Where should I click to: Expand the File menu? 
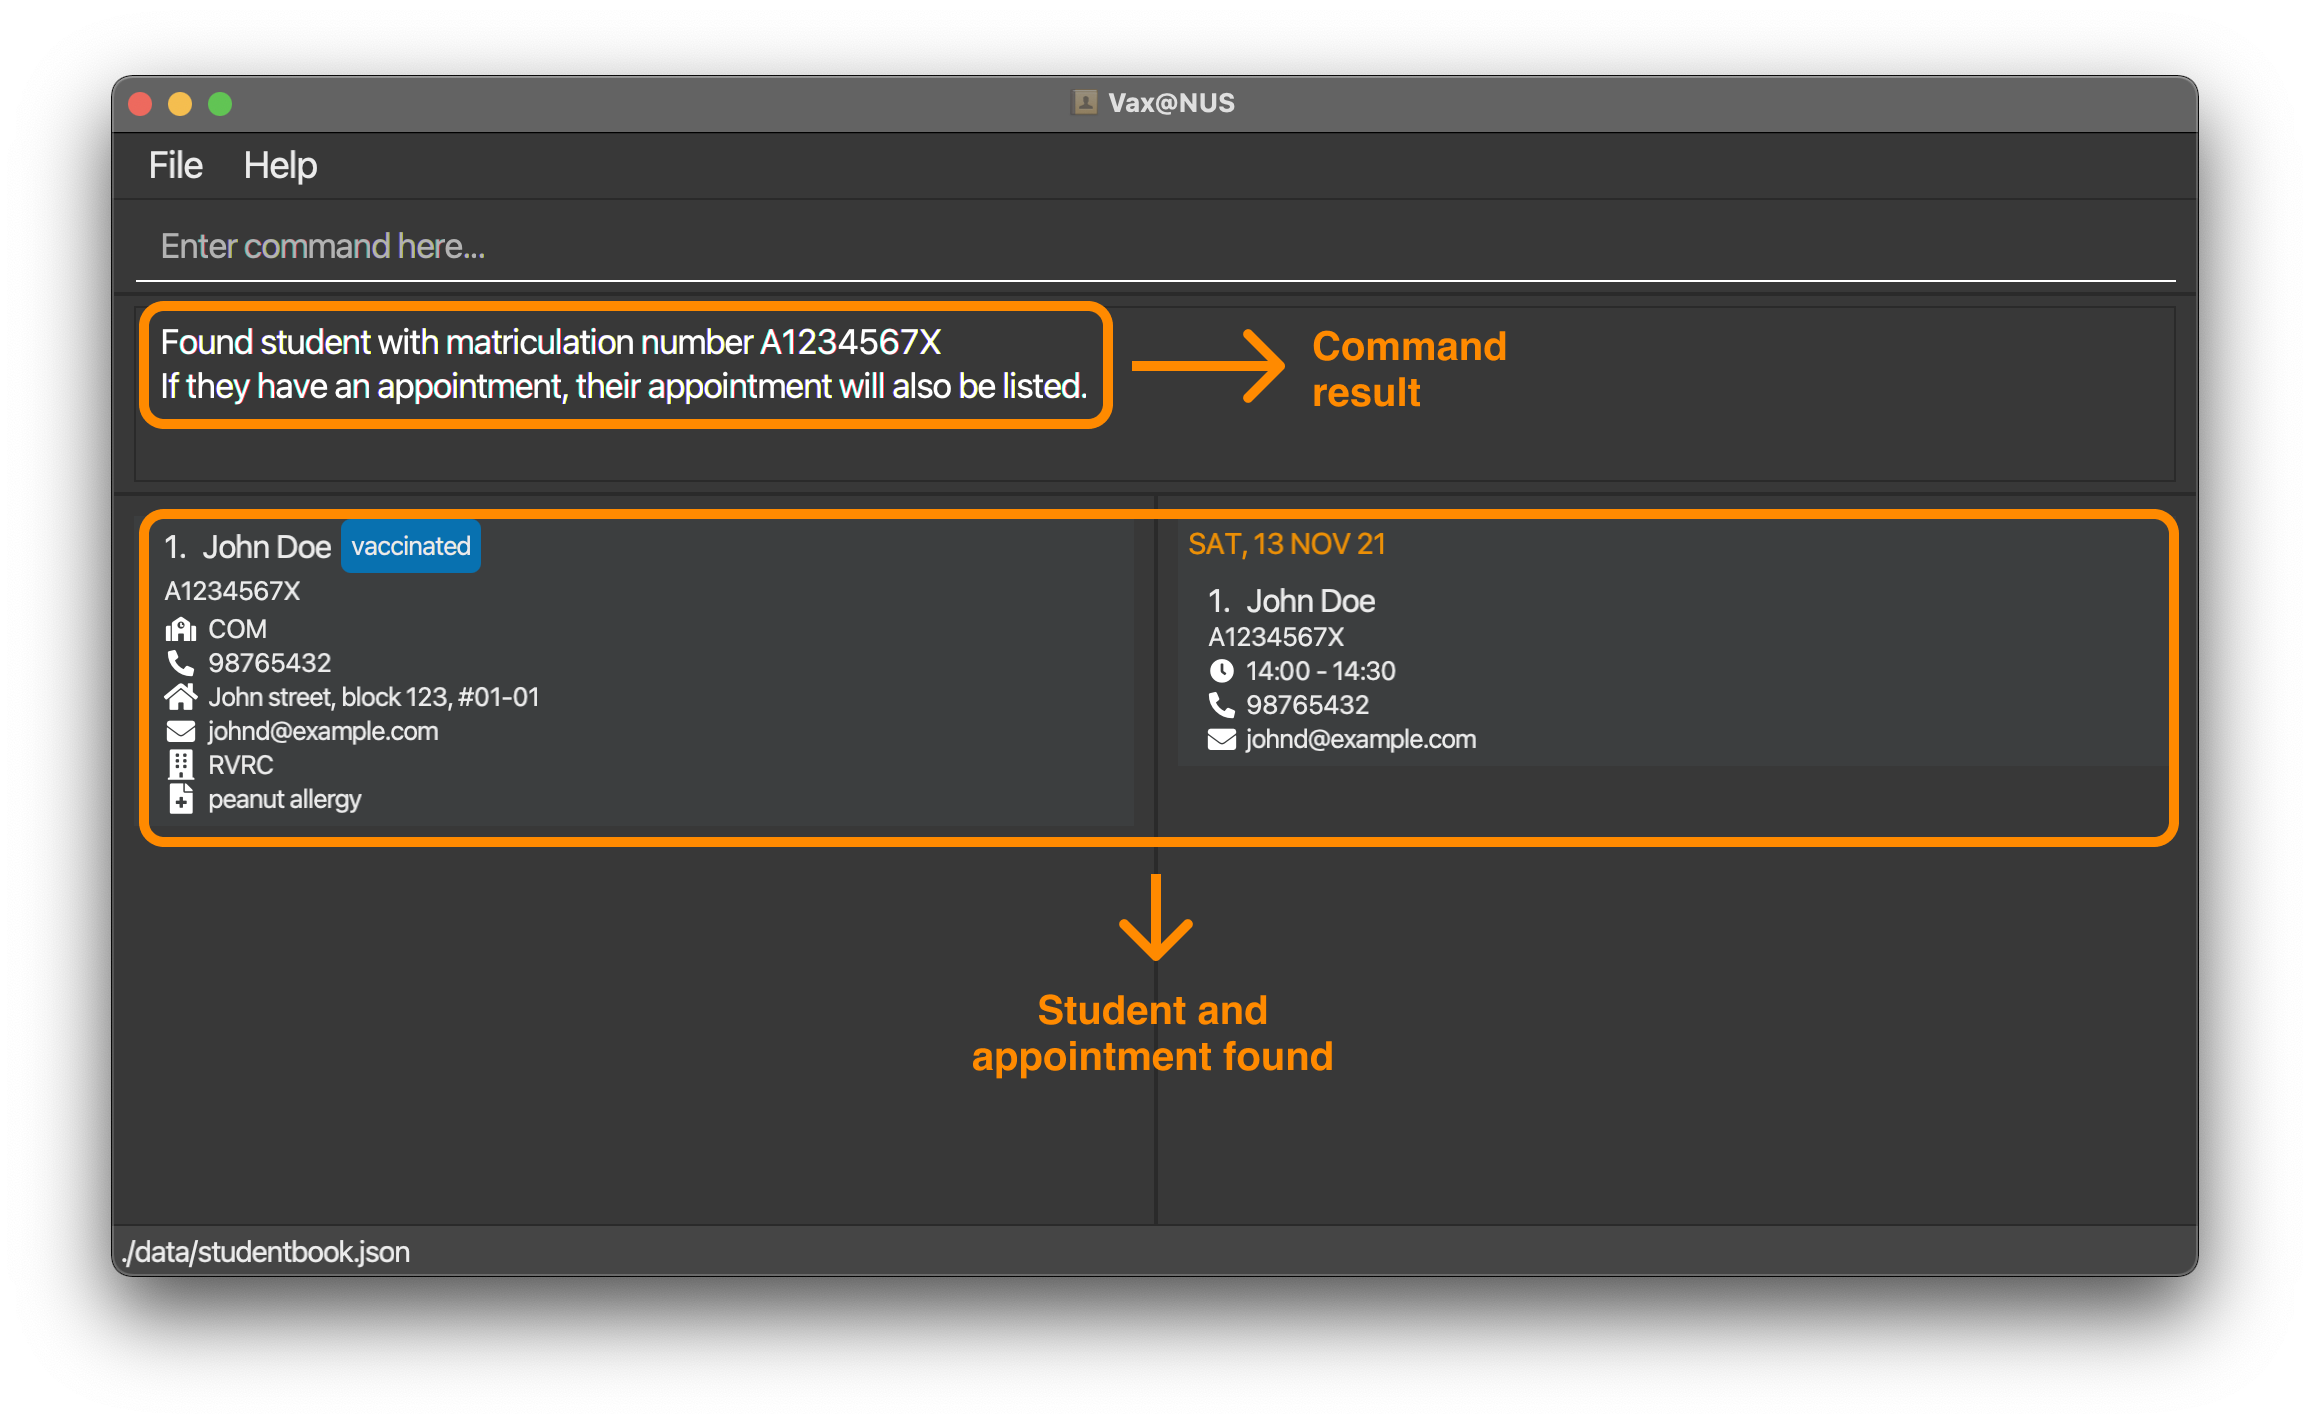[x=172, y=163]
